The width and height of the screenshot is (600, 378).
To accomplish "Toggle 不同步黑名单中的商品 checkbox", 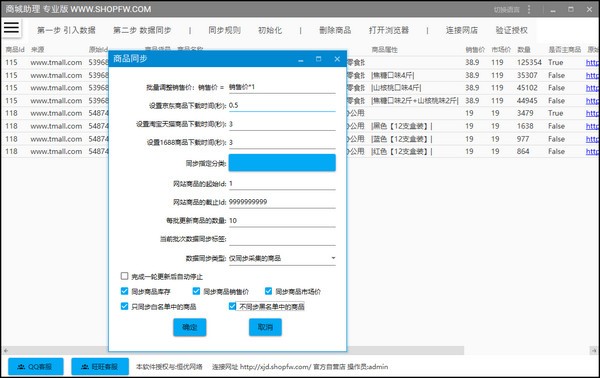I will [x=232, y=306].
